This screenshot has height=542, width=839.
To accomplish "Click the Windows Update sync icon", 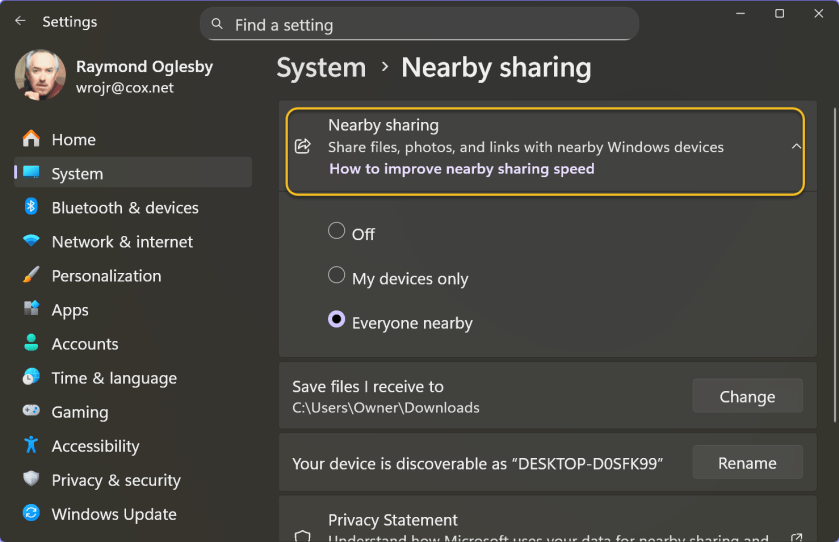I will [31, 513].
